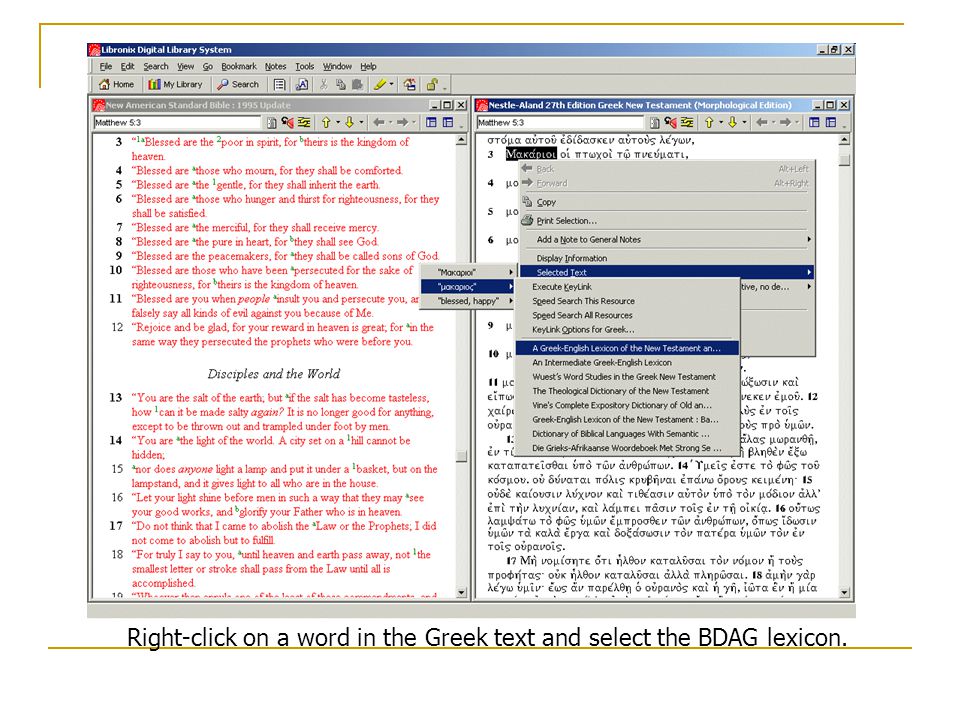Click the Matthew 5:3 reference box in NASB

point(178,122)
